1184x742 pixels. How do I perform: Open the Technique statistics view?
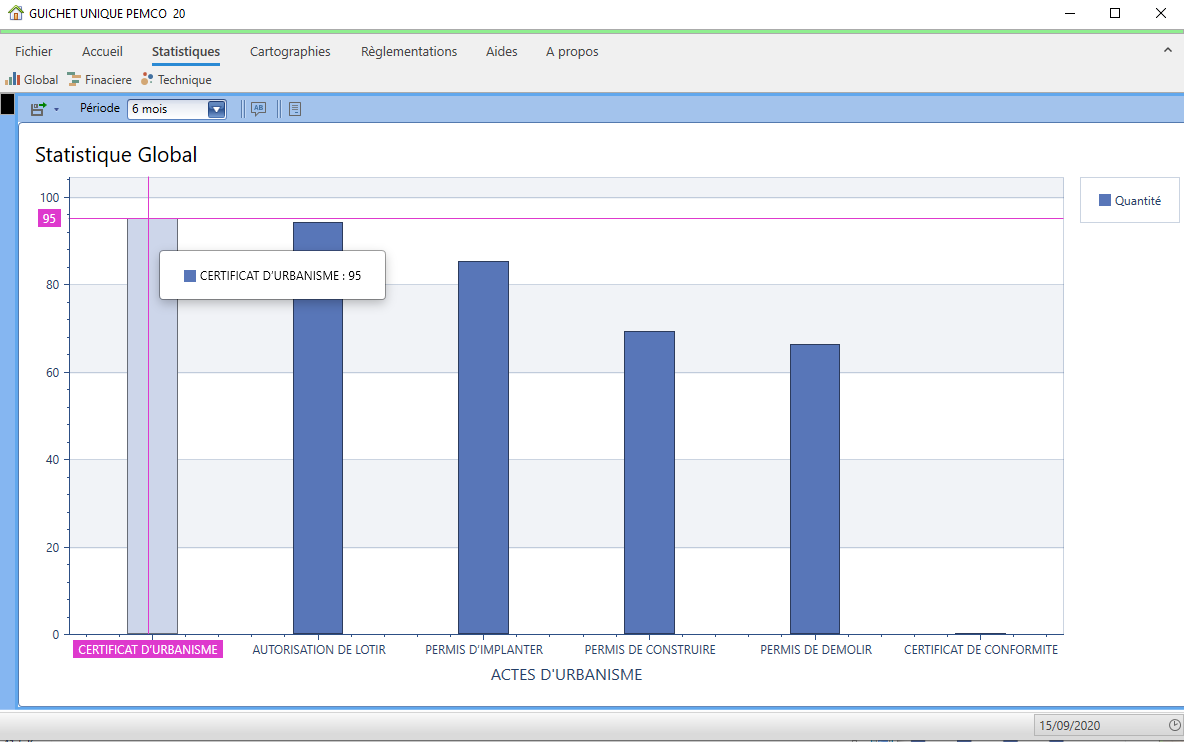(176, 79)
